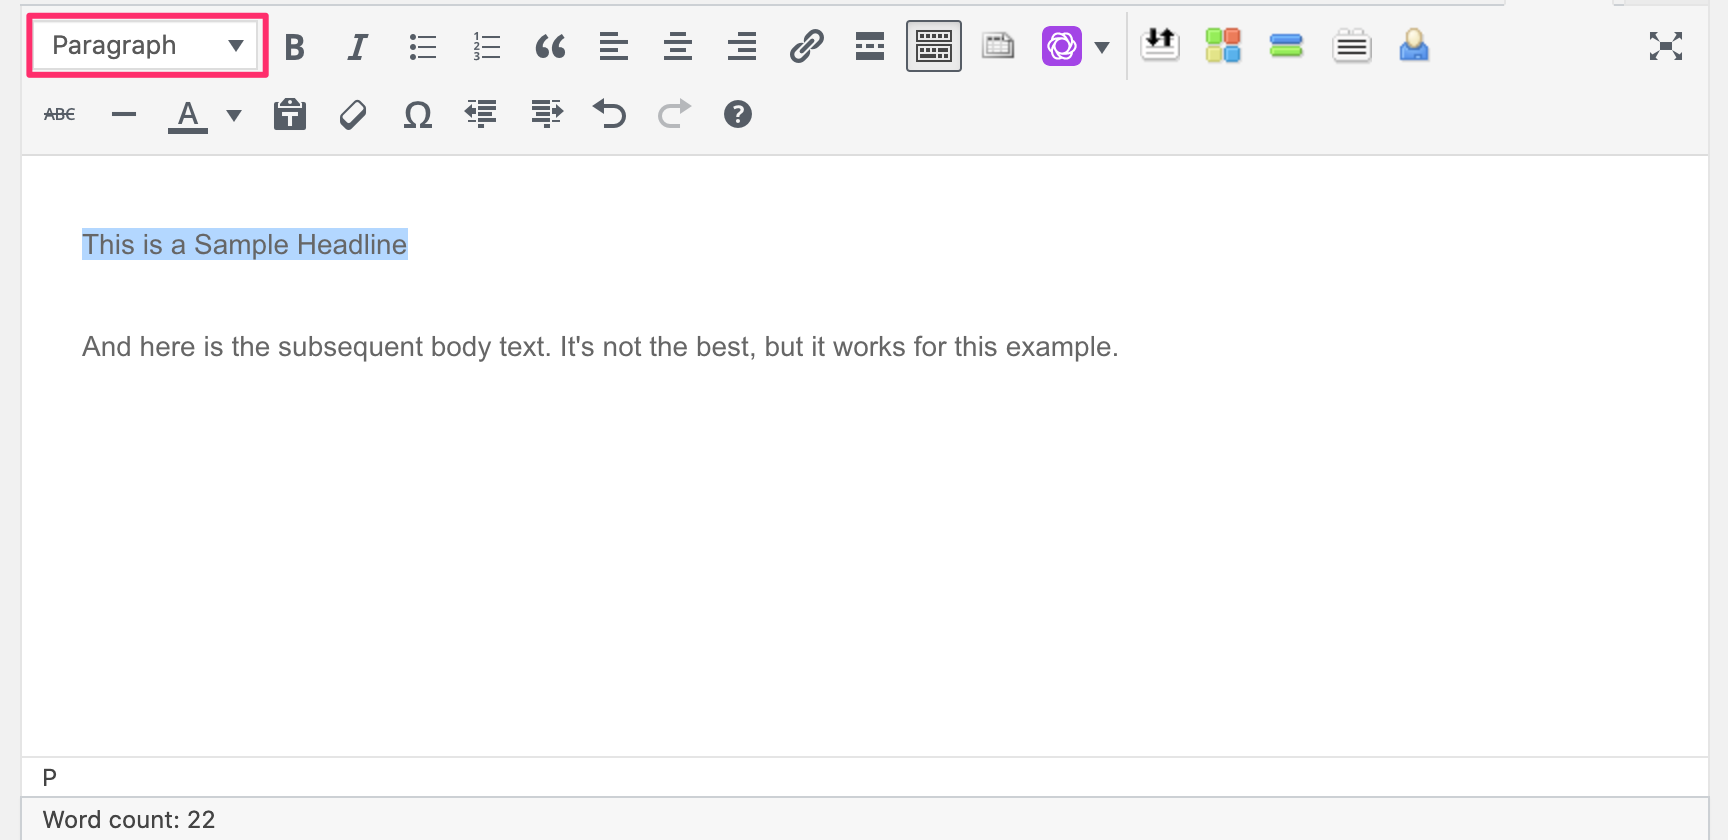Click the highlighted Sample Headline text
The height and width of the screenshot is (840, 1728).
[245, 245]
